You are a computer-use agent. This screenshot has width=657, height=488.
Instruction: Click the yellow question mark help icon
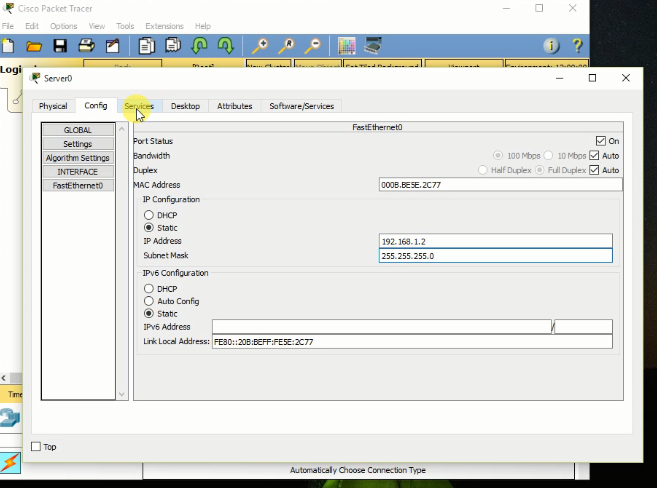coord(577,45)
